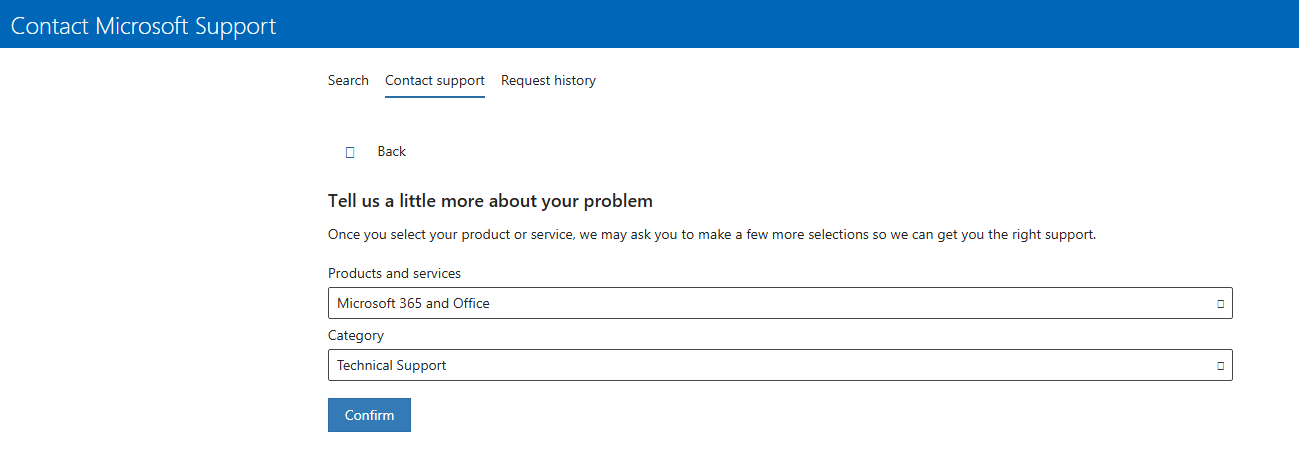This screenshot has width=1299, height=476.
Task: Click the Products and services field label
Action: pos(394,273)
